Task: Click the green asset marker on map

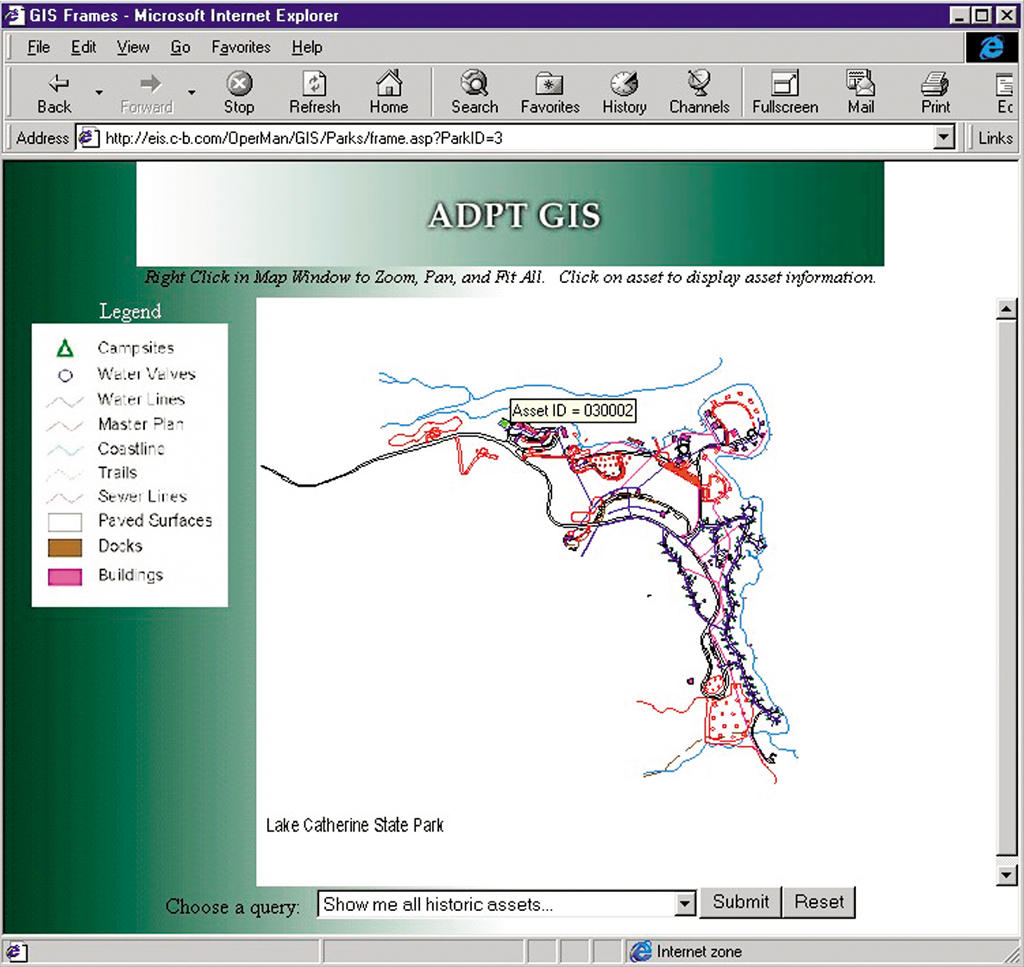Action: (504, 424)
